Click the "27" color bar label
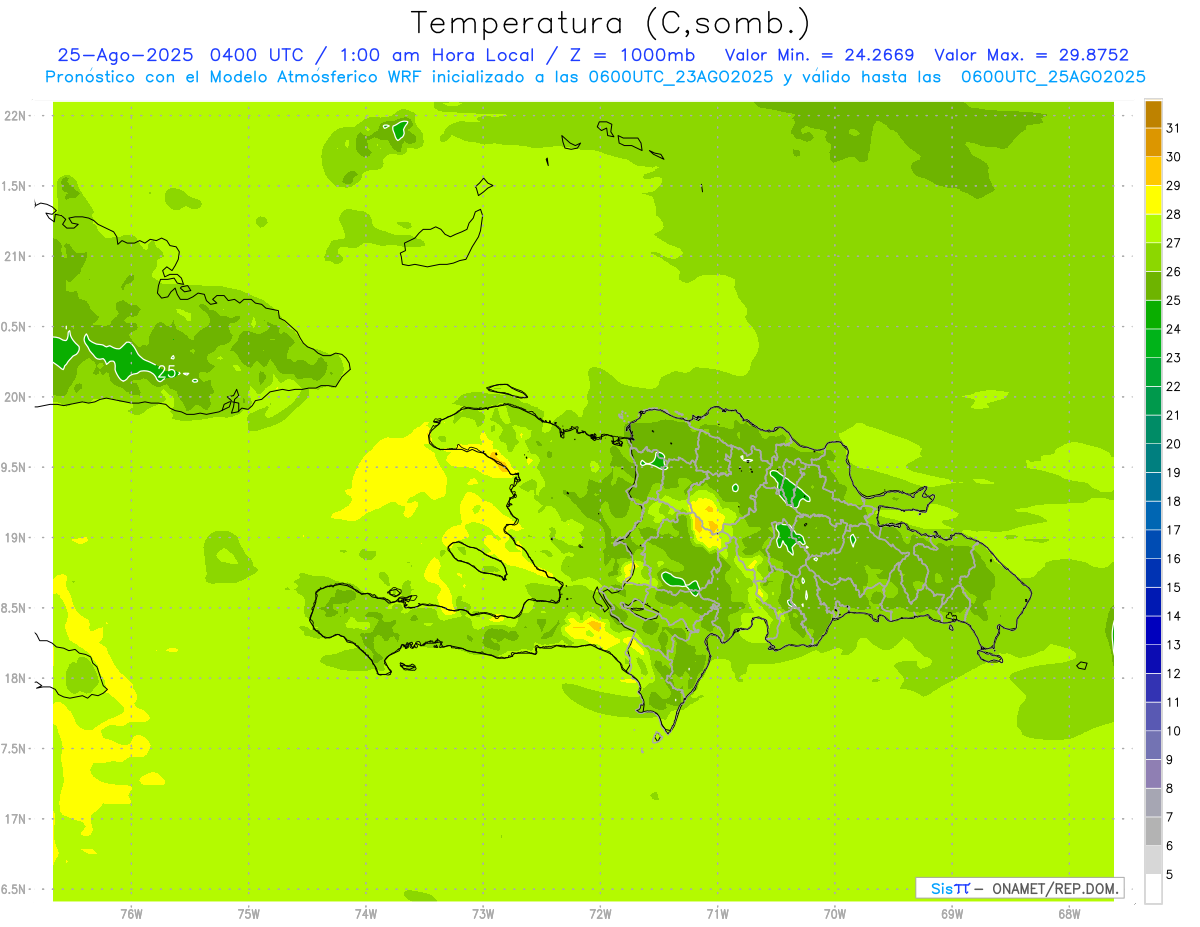1200x927 pixels. tap(1174, 242)
